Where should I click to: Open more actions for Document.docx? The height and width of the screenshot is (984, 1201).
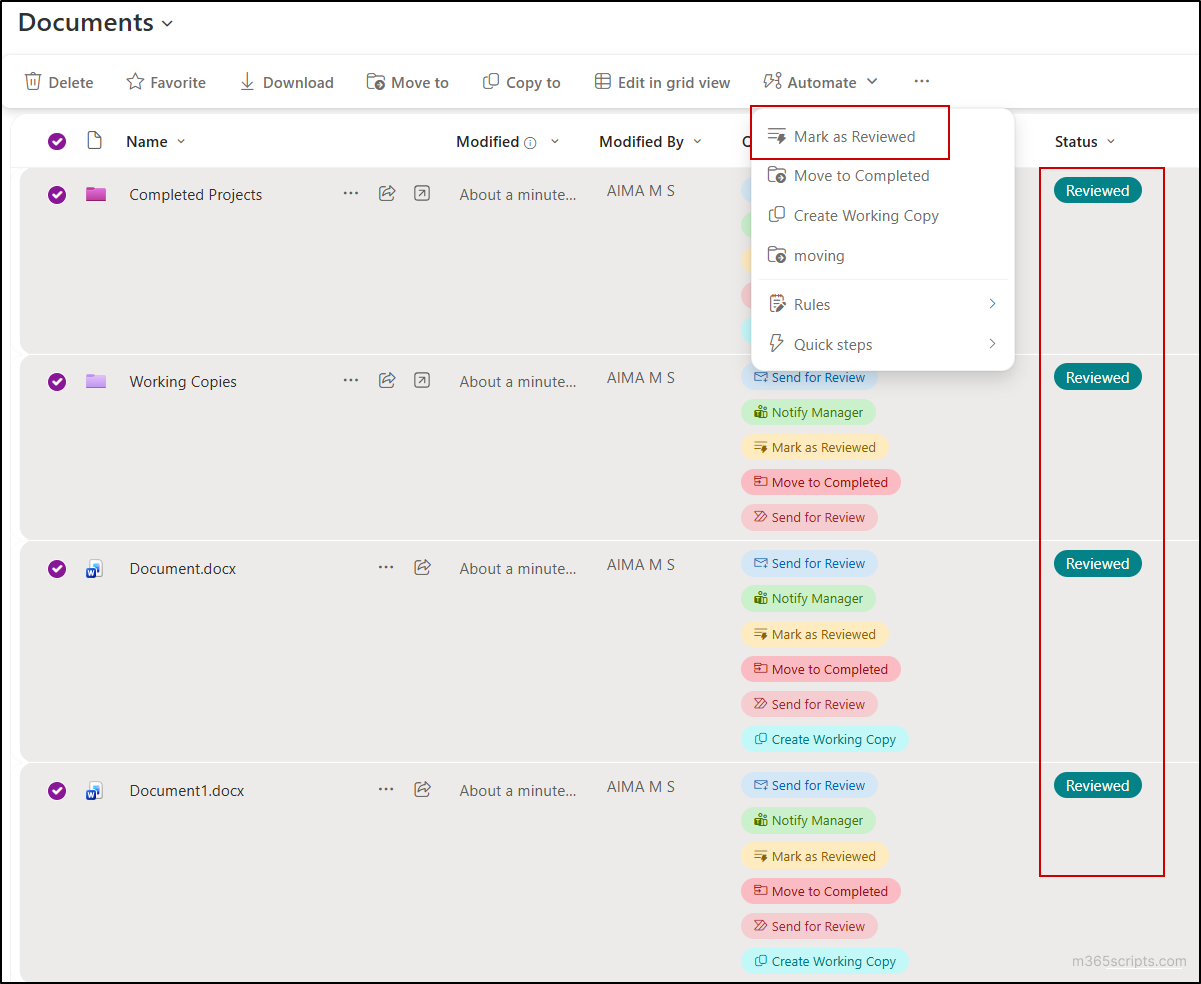coord(386,567)
